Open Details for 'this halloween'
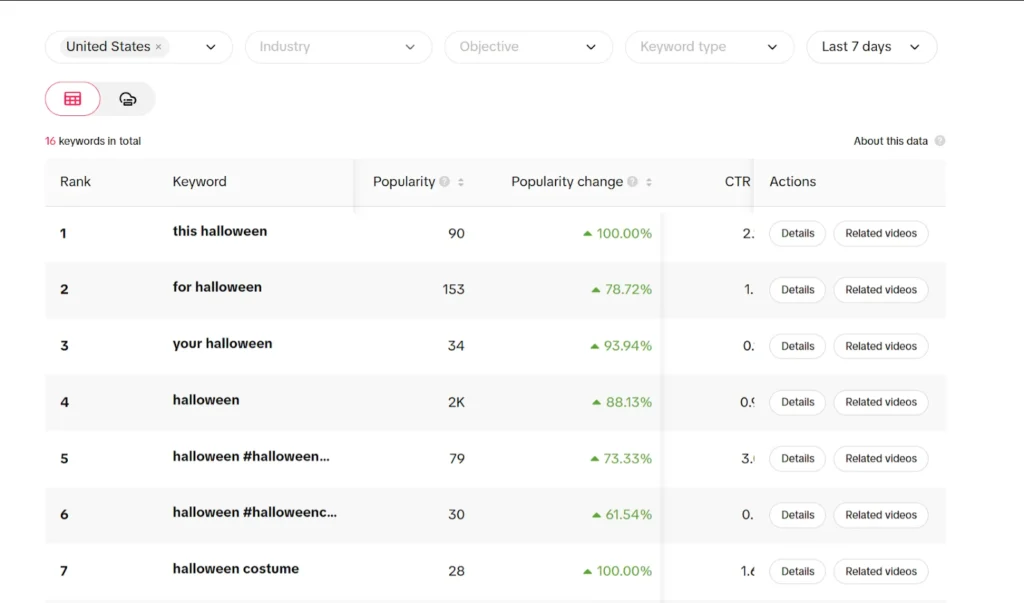Image resolution: width=1024 pixels, height=603 pixels. click(797, 233)
